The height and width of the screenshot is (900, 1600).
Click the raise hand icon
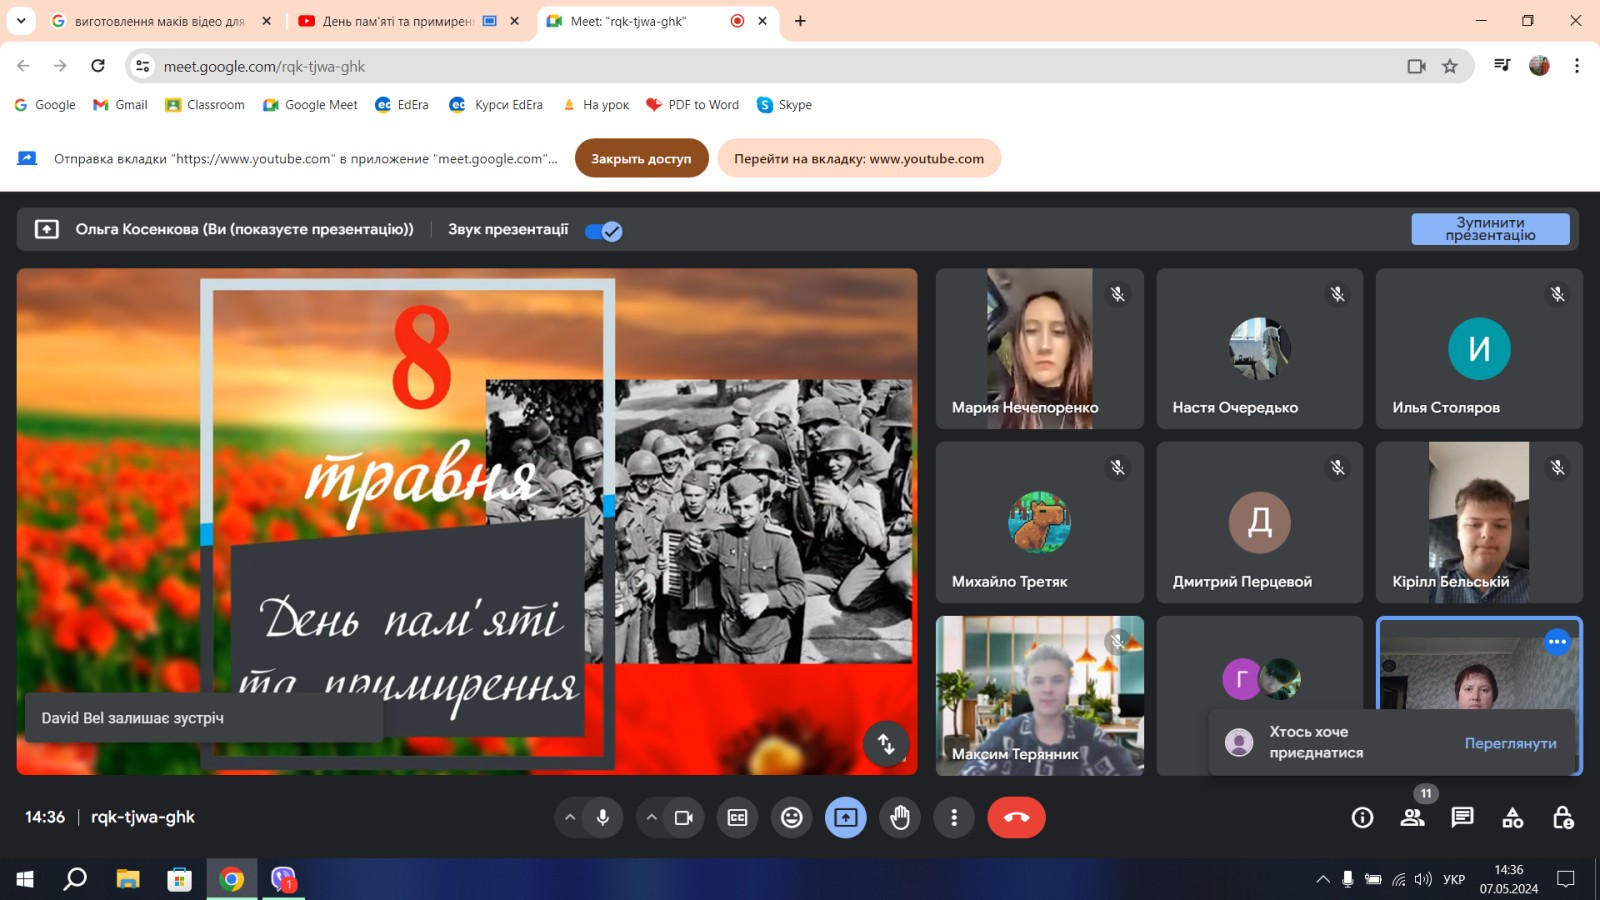(900, 818)
